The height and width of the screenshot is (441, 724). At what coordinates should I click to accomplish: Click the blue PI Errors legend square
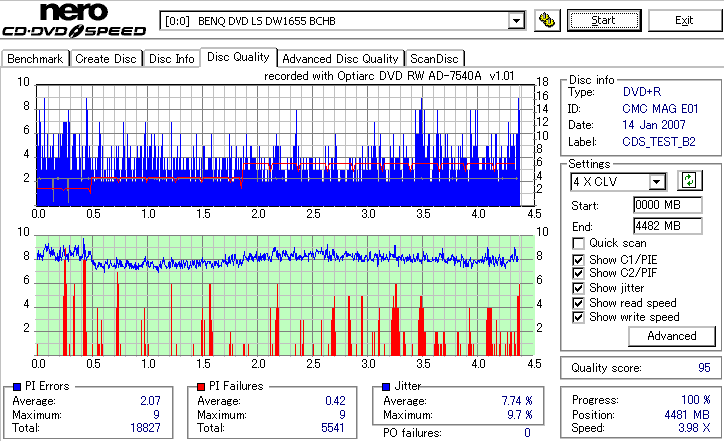click(17, 387)
